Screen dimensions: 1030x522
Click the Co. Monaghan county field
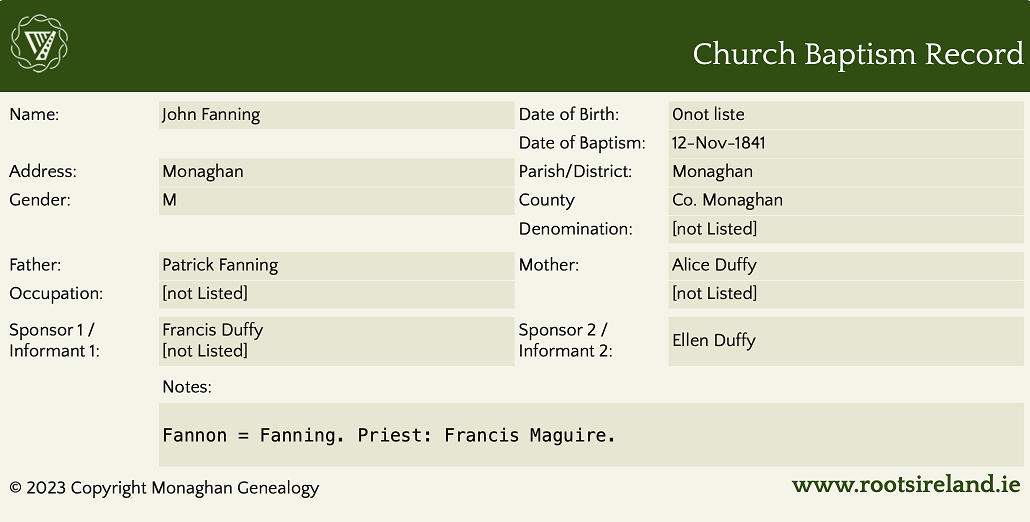pyautogui.click(x=846, y=200)
